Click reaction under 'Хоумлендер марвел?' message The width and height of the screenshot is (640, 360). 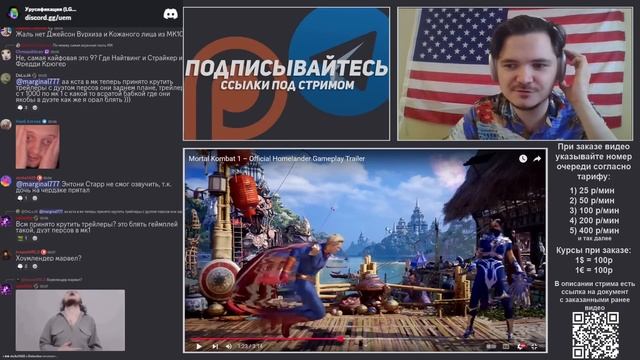click(22, 266)
